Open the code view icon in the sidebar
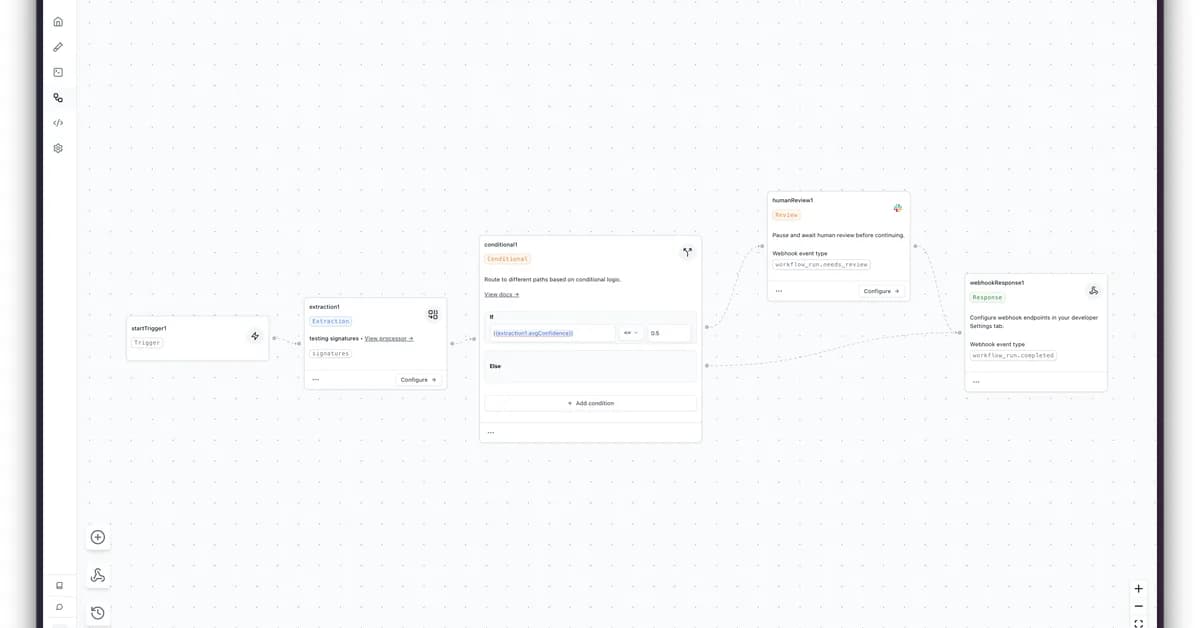1200x628 pixels. [57, 122]
